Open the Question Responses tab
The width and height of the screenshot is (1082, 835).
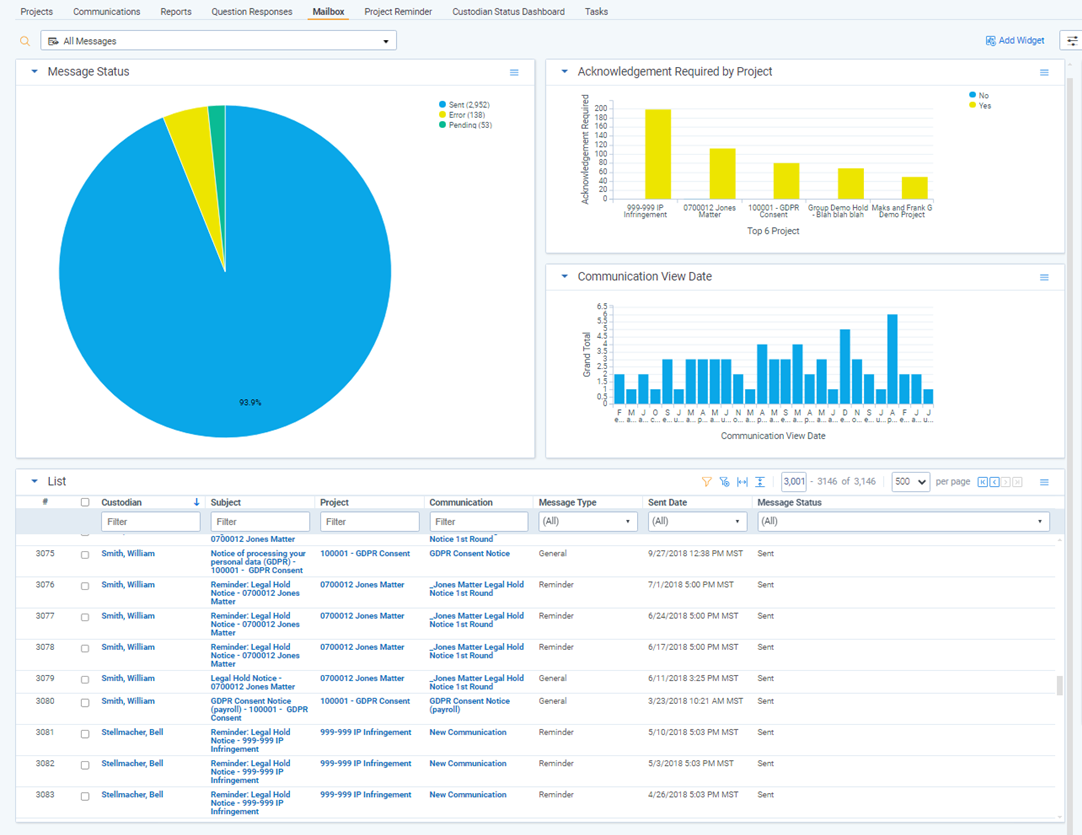(x=252, y=12)
